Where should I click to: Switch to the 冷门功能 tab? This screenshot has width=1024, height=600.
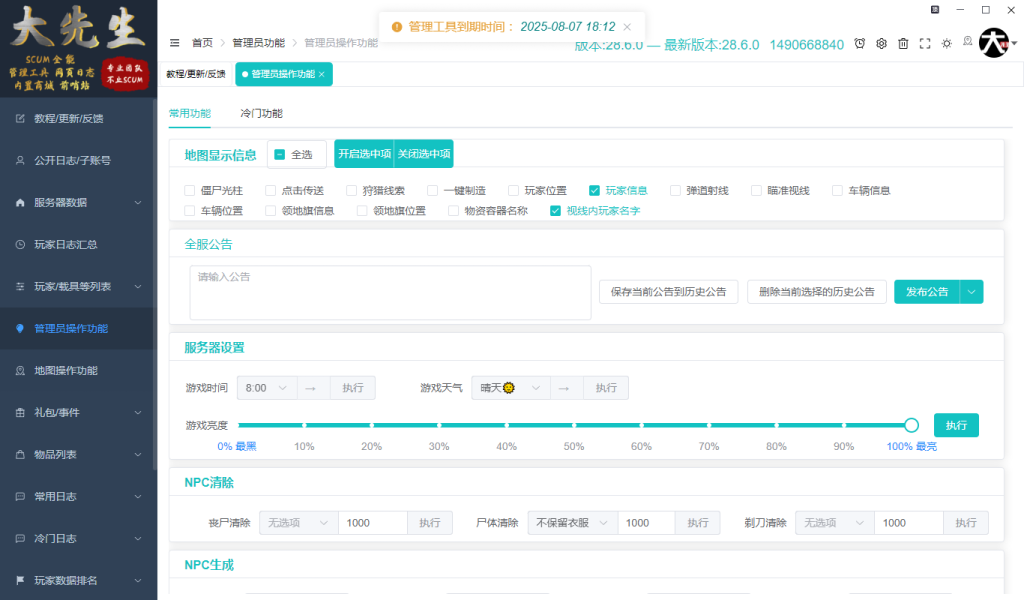click(x=261, y=113)
